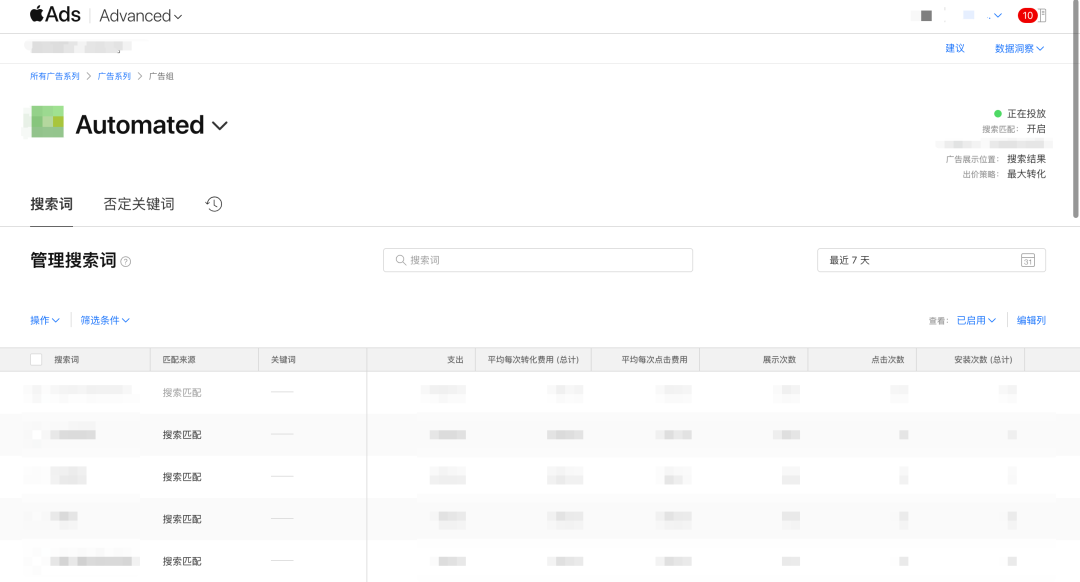Open the 最近 7 天 date range picker

click(x=931, y=260)
